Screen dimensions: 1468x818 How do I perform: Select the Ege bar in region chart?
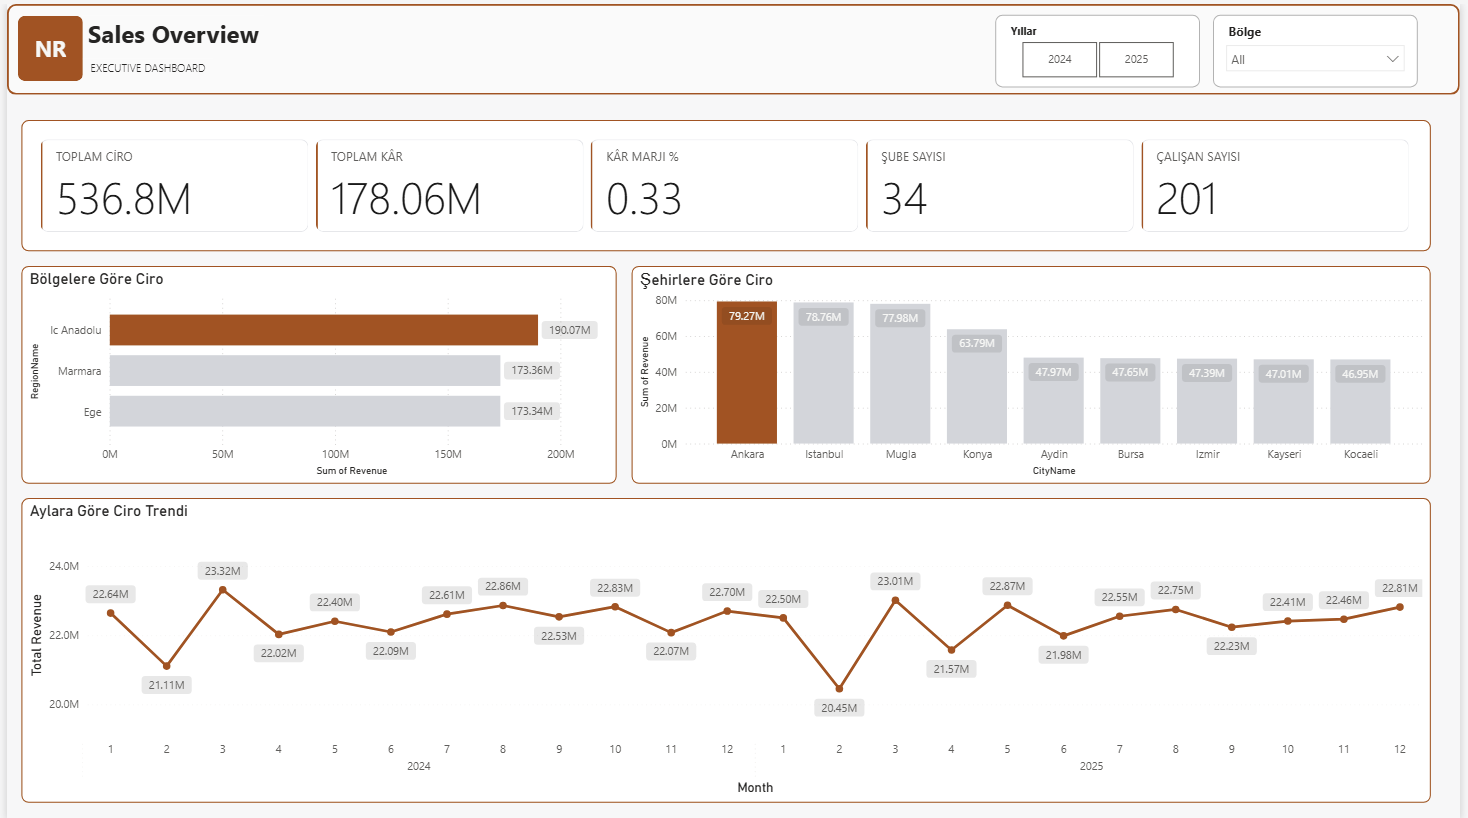pos(305,411)
